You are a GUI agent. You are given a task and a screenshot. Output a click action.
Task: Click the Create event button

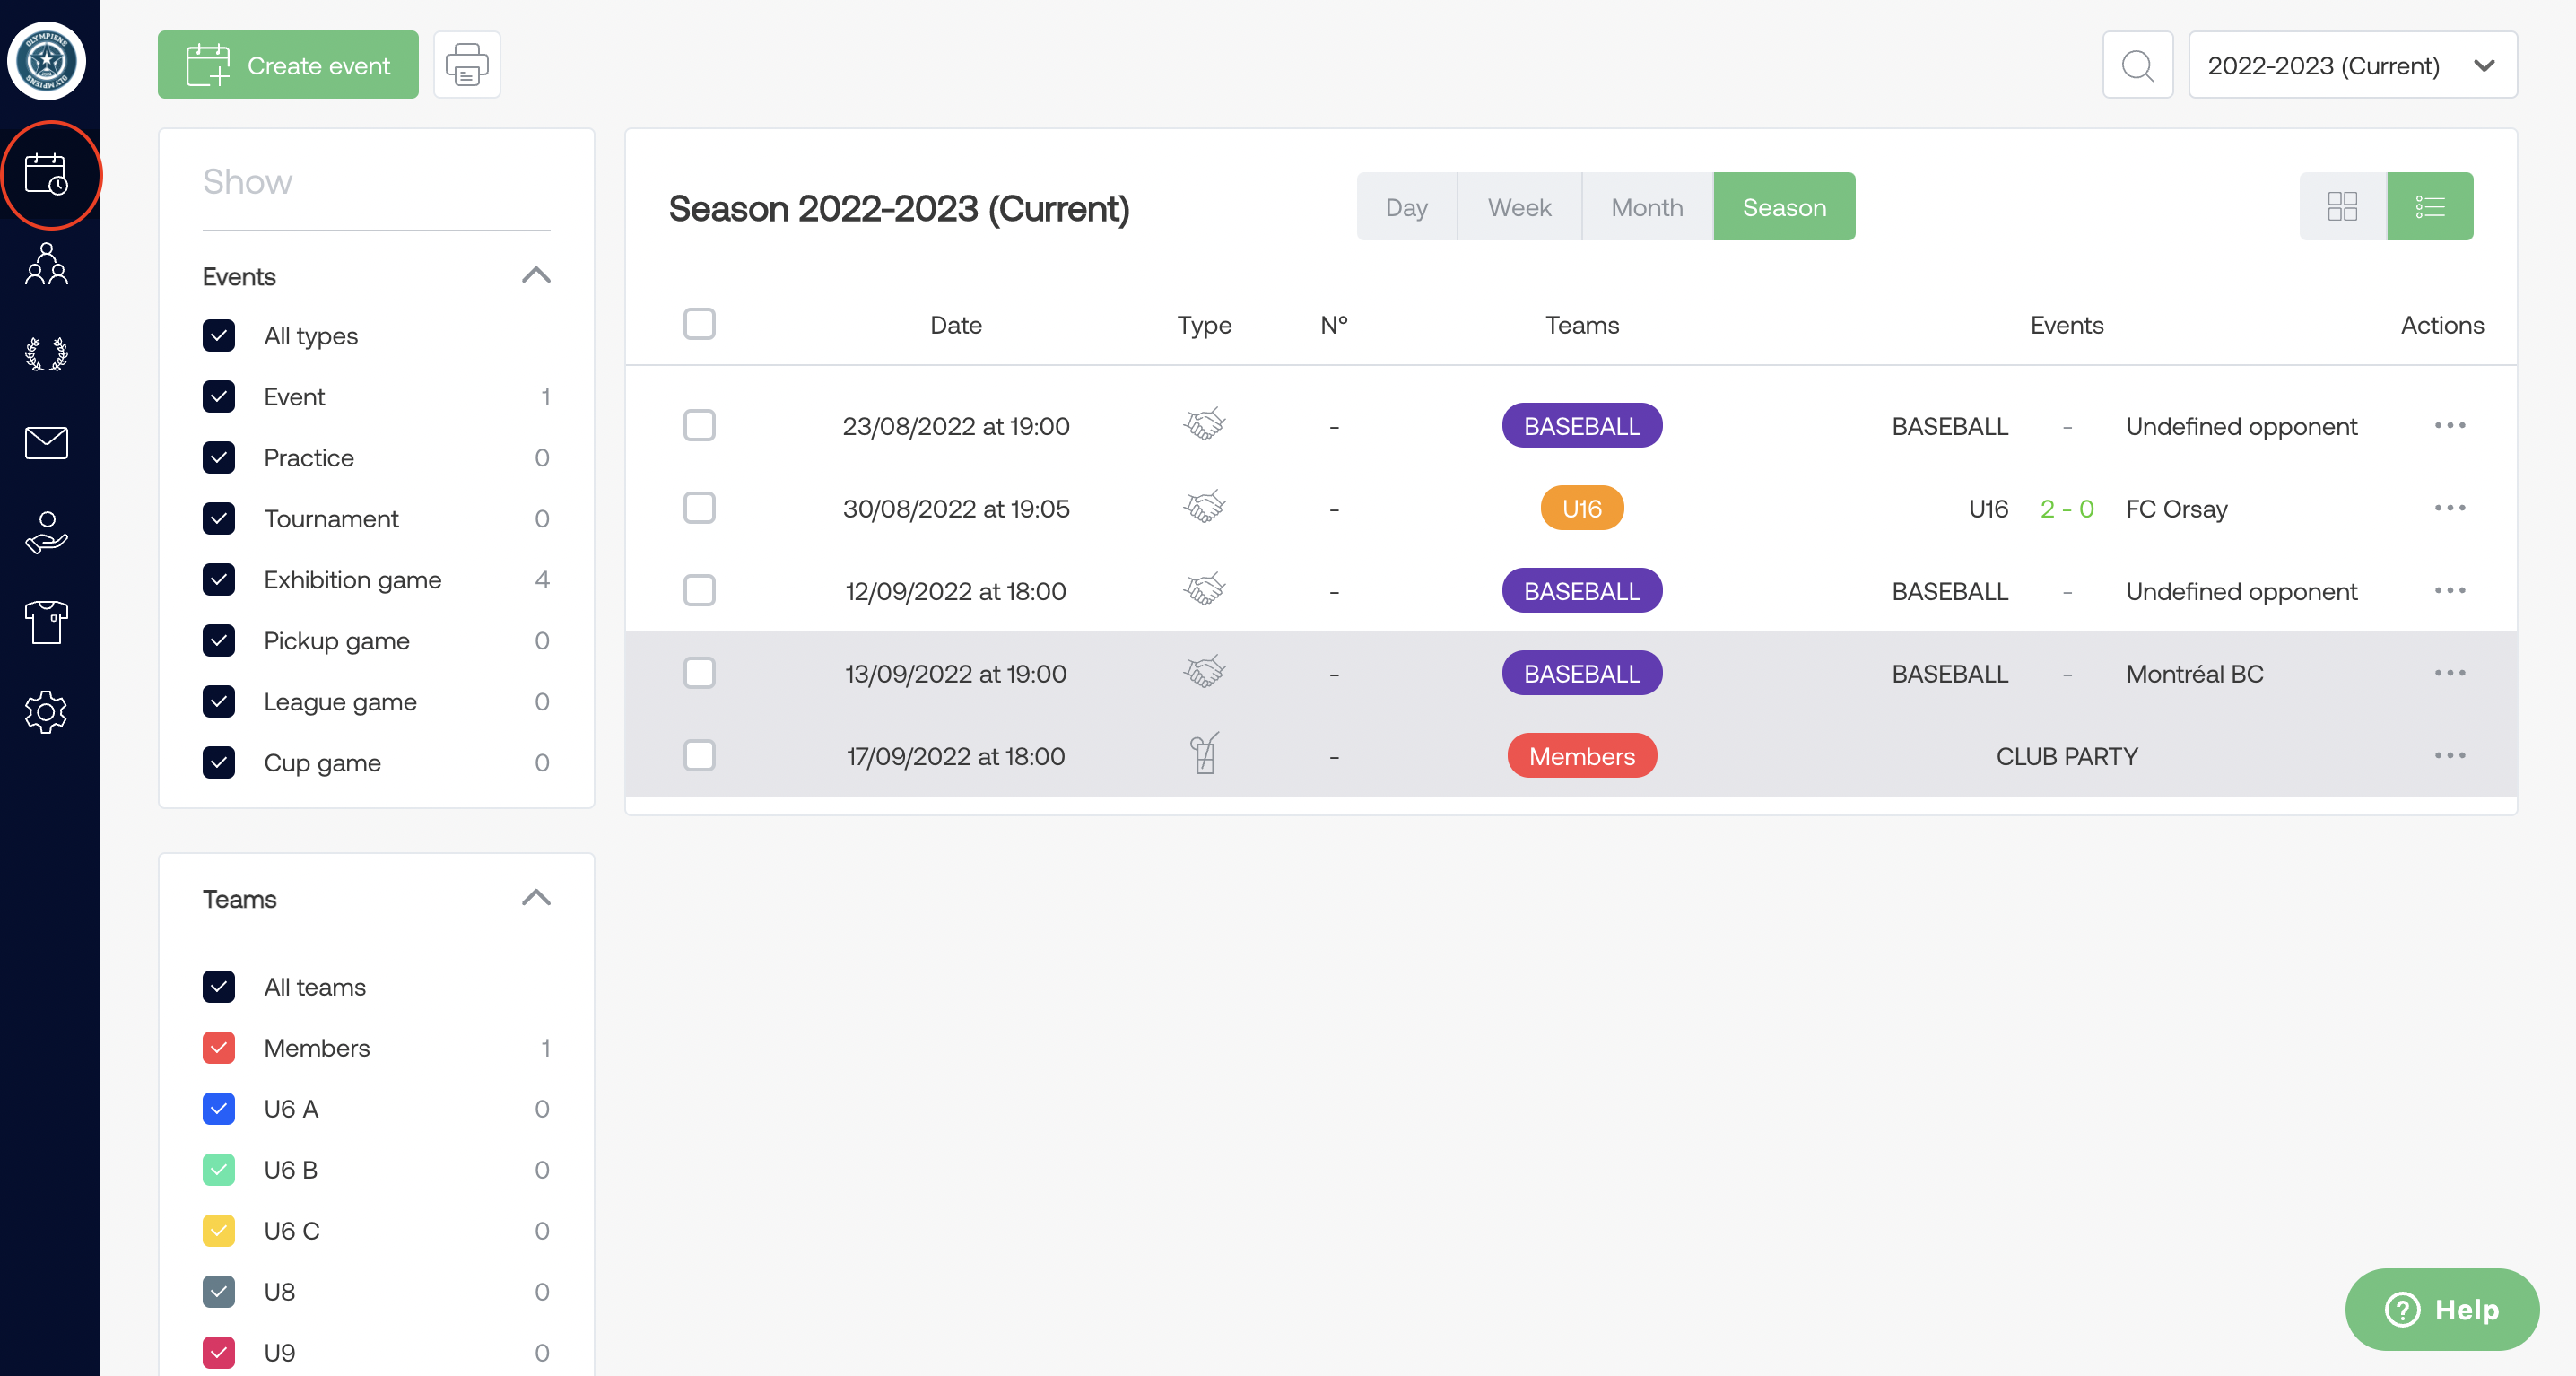click(x=288, y=65)
